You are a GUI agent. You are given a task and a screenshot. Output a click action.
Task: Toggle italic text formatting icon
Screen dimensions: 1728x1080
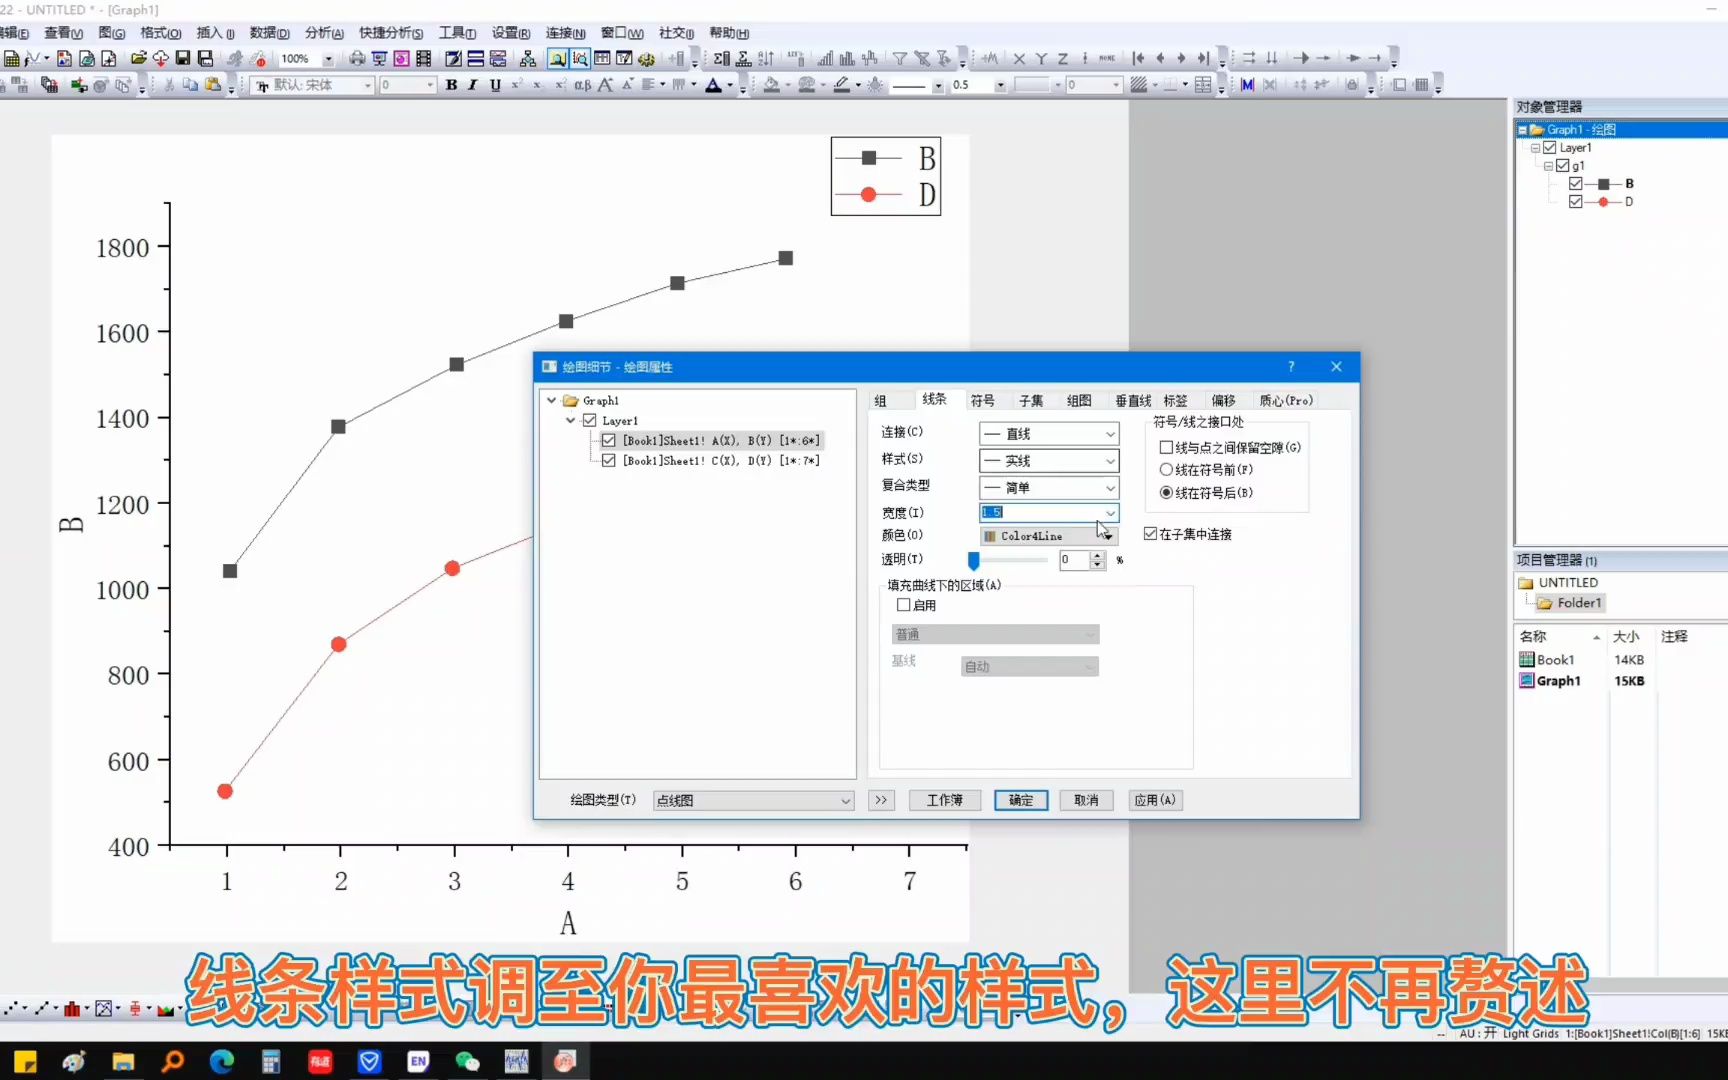tap(471, 85)
